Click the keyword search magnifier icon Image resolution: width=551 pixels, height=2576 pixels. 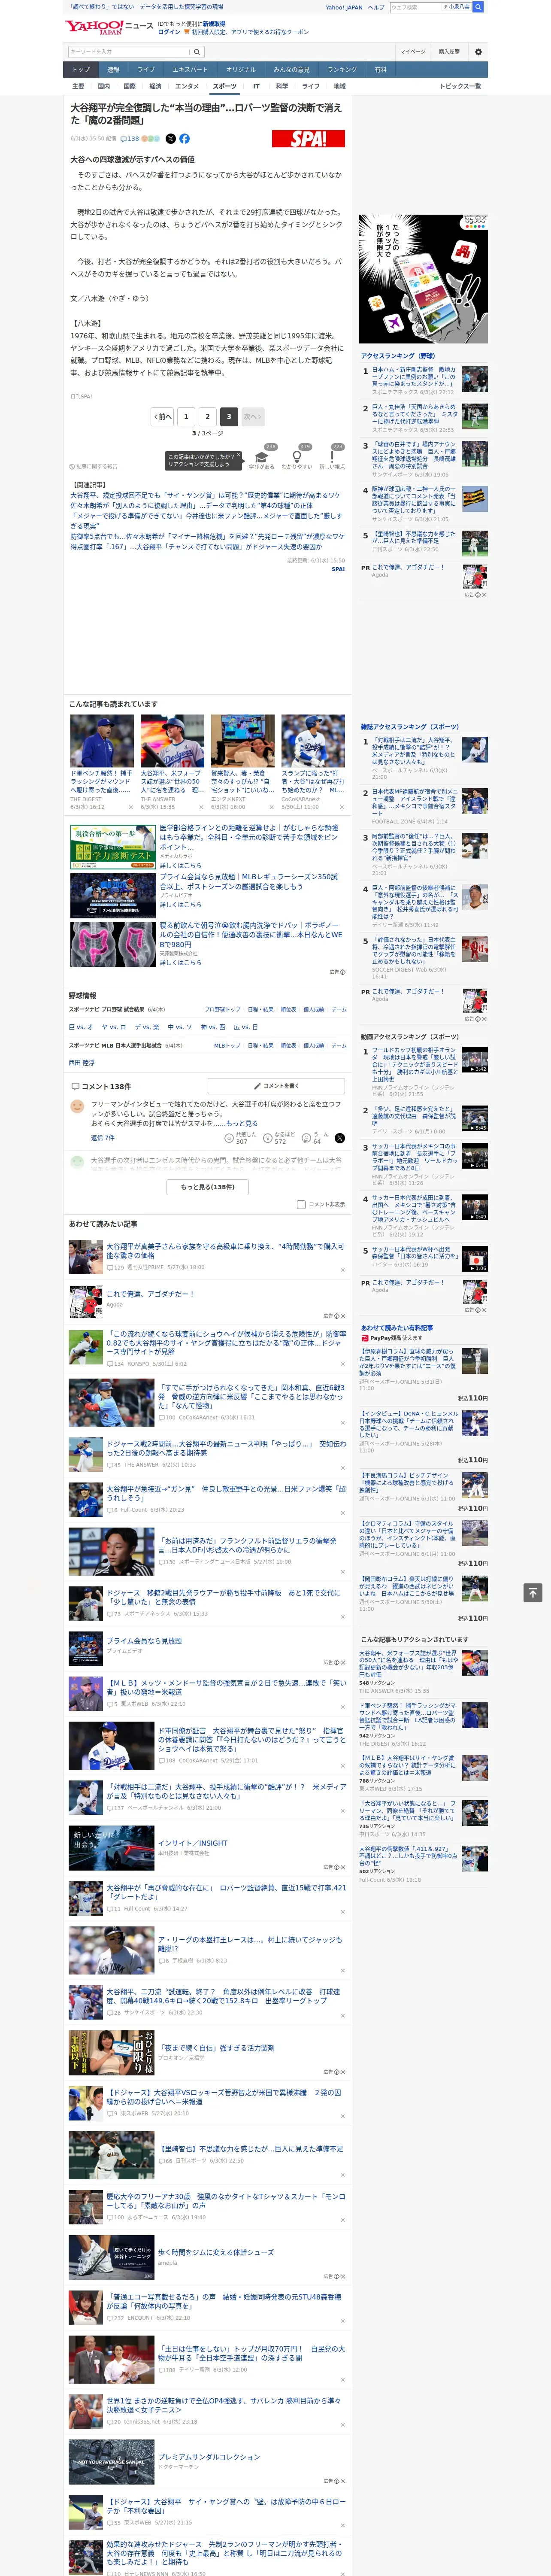click(197, 52)
